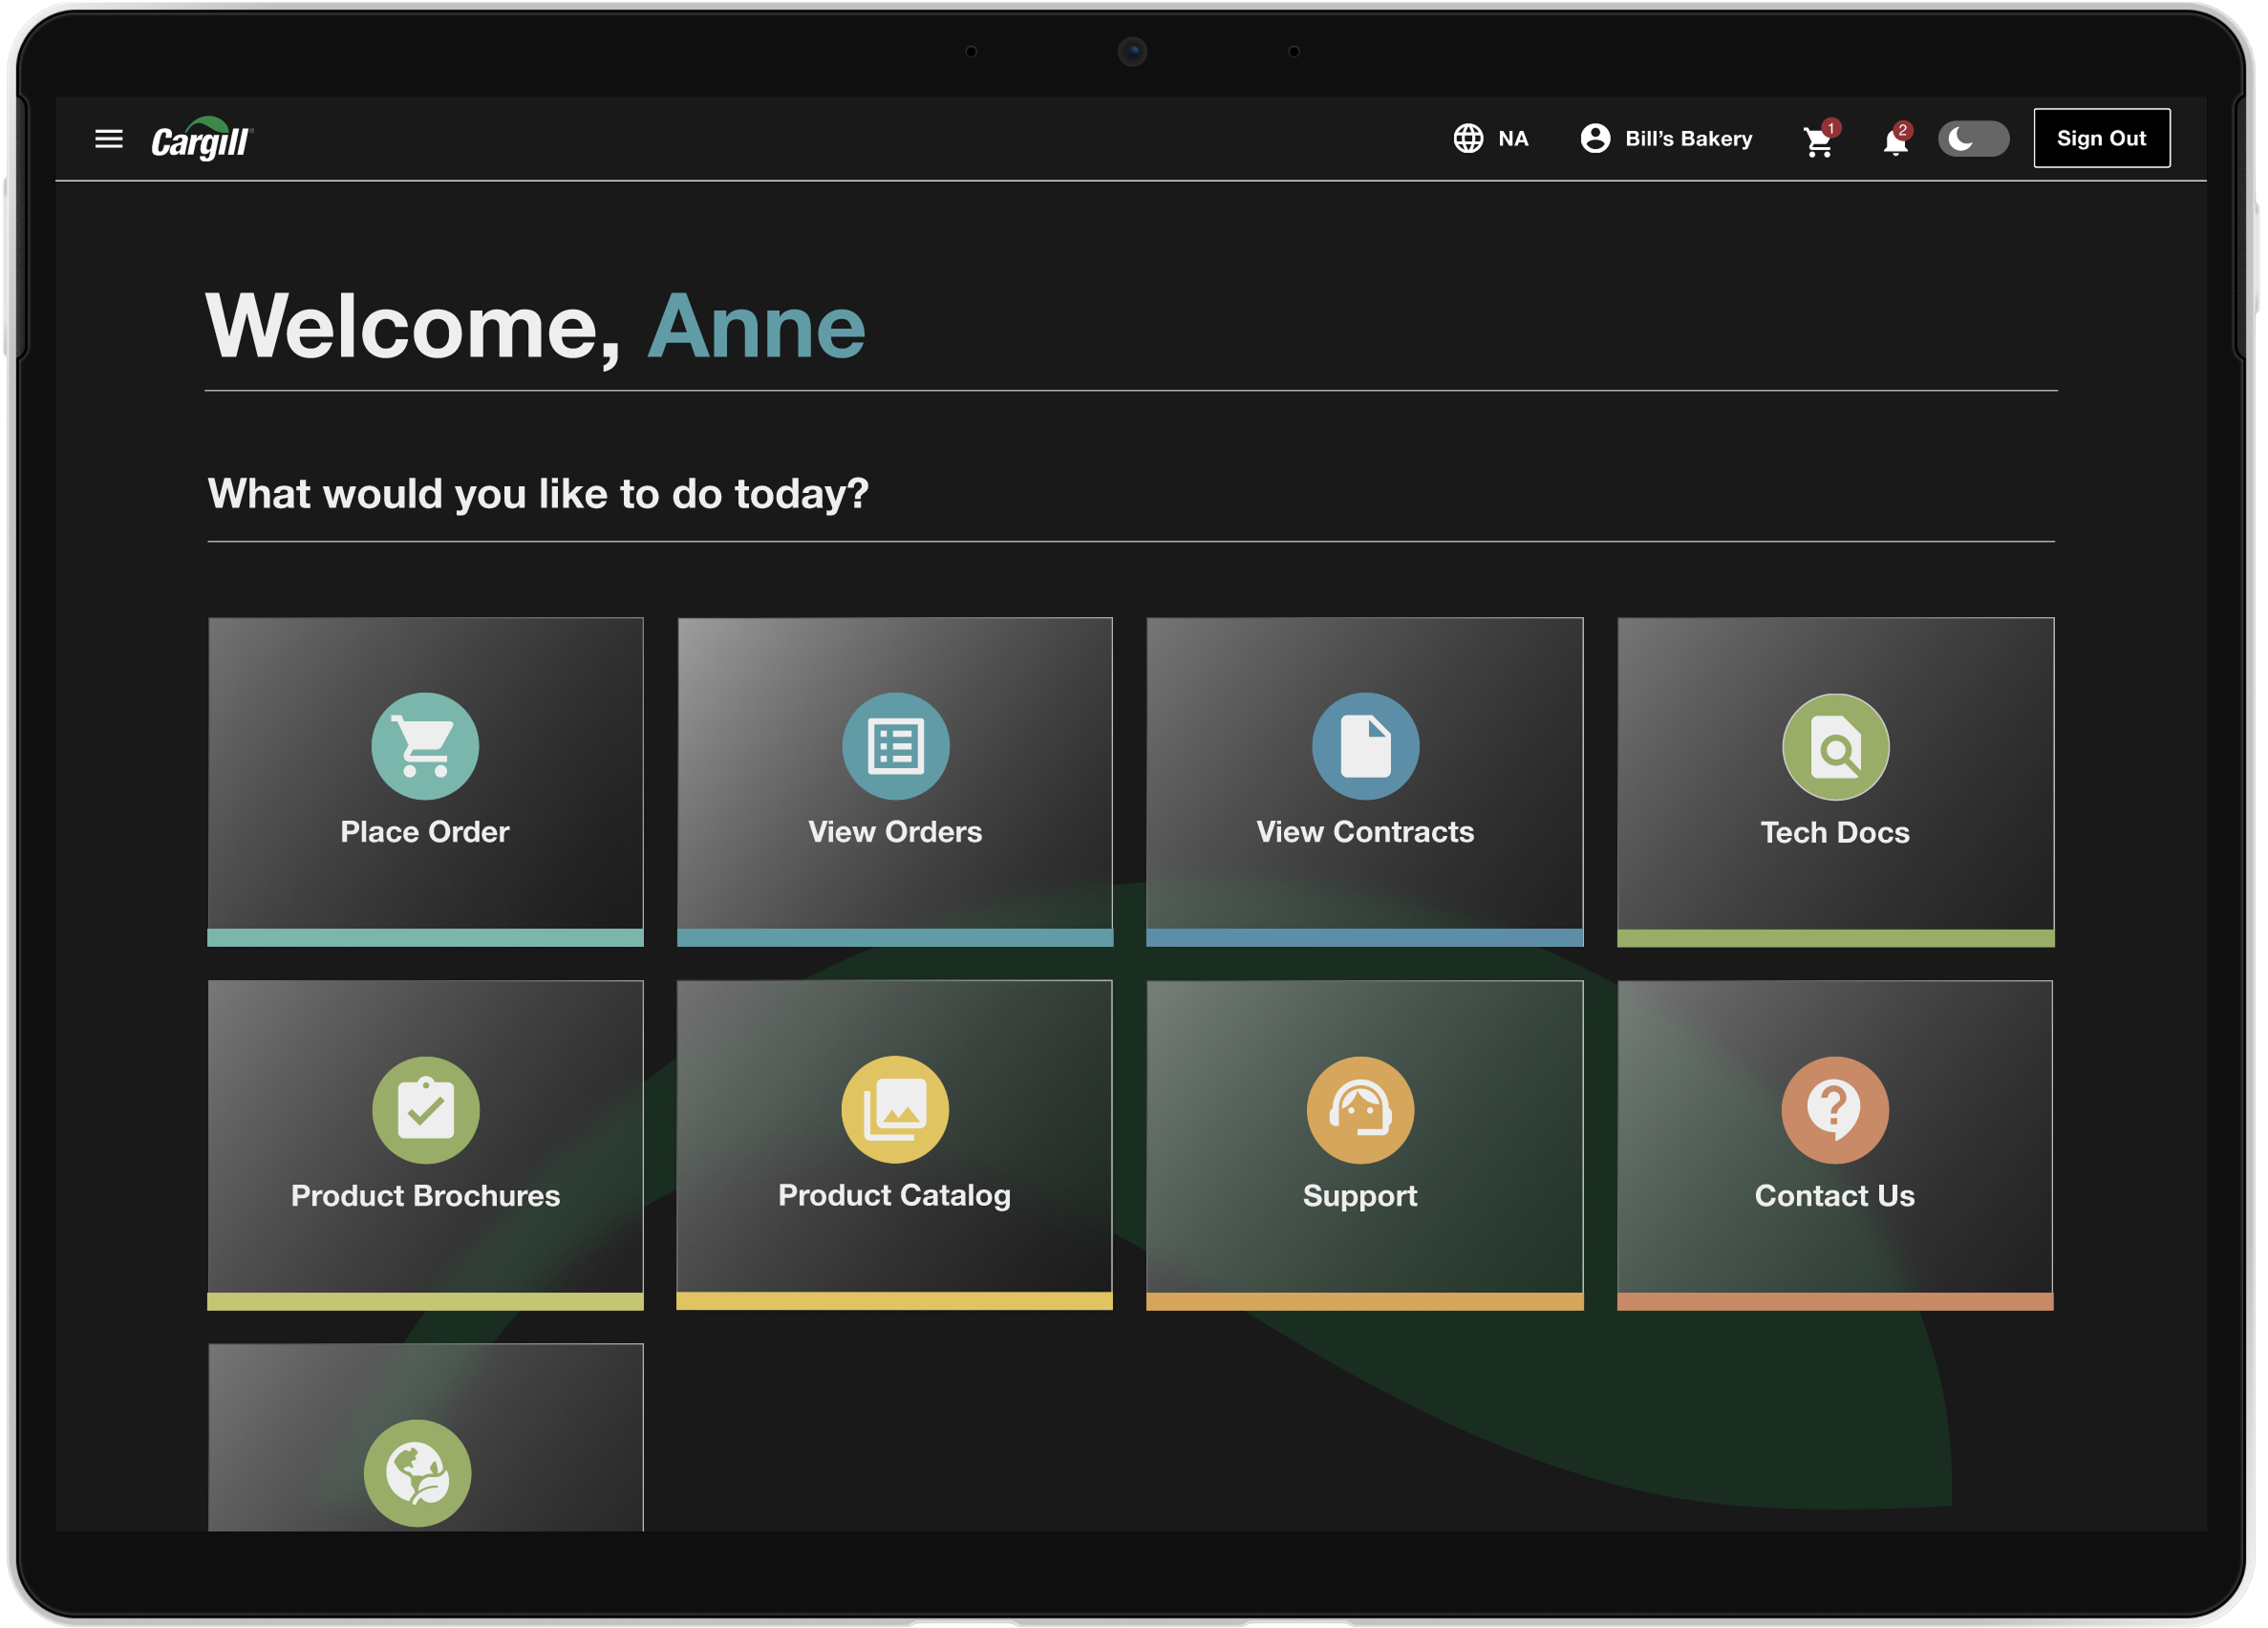Click the Contact Us question mark icon

[x=1834, y=1110]
